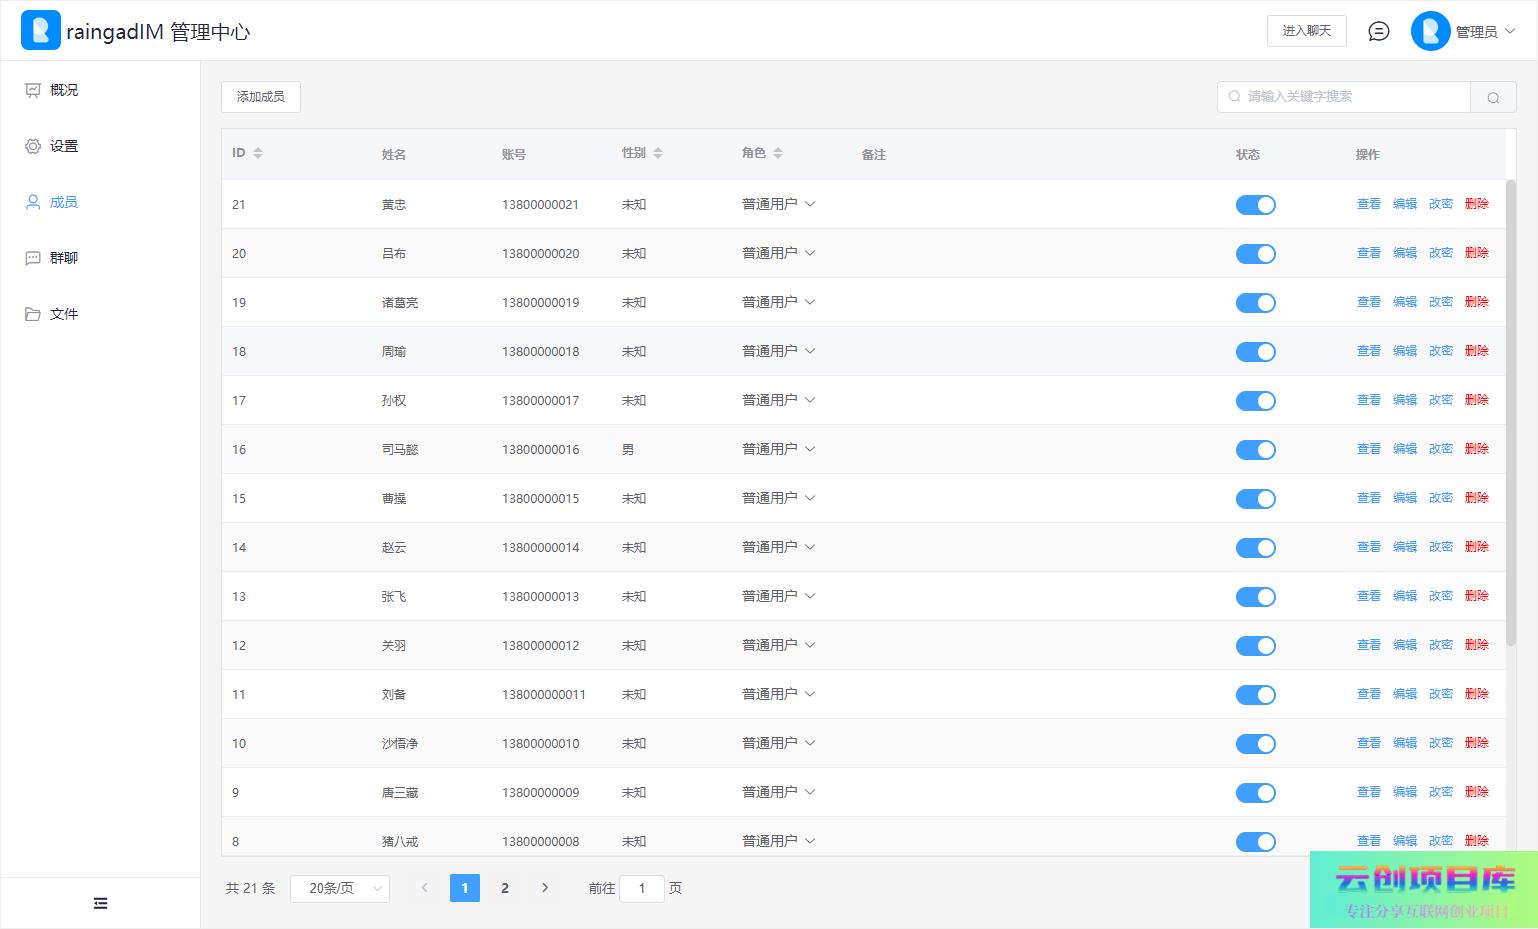Expand the 管理员 account menu
1538x929 pixels.
1464,32
